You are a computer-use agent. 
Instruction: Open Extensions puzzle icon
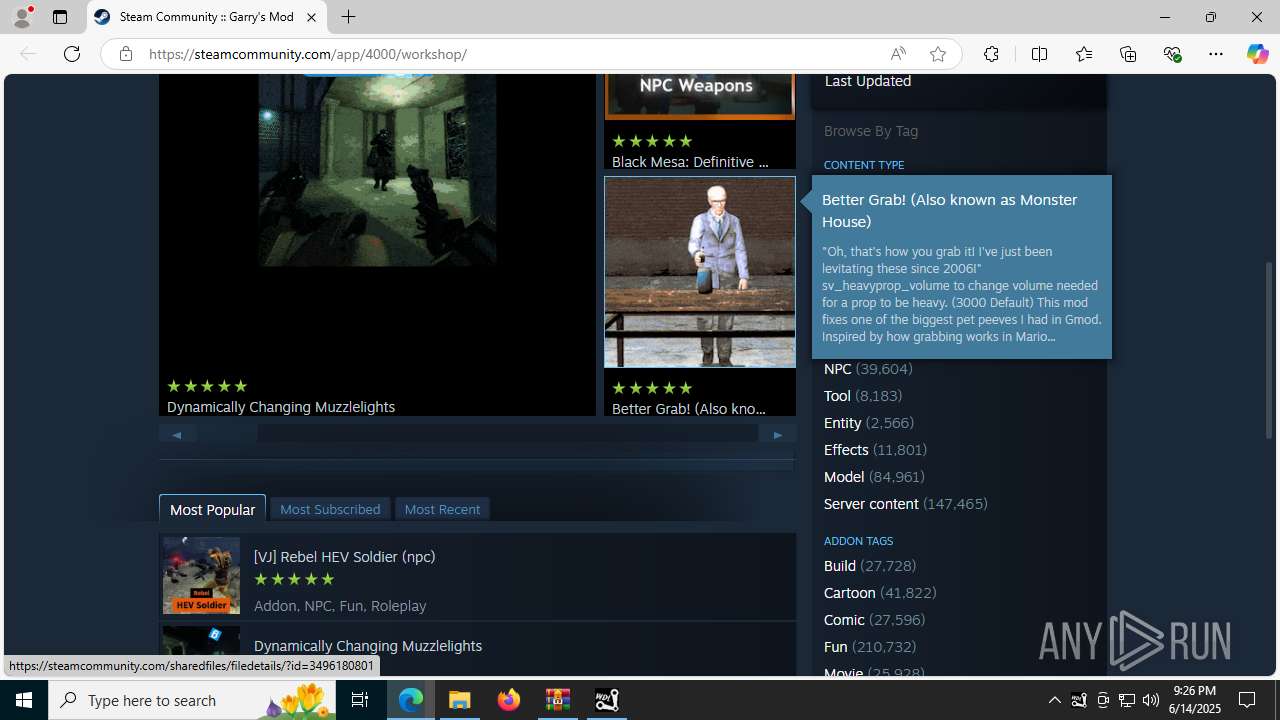pos(991,54)
